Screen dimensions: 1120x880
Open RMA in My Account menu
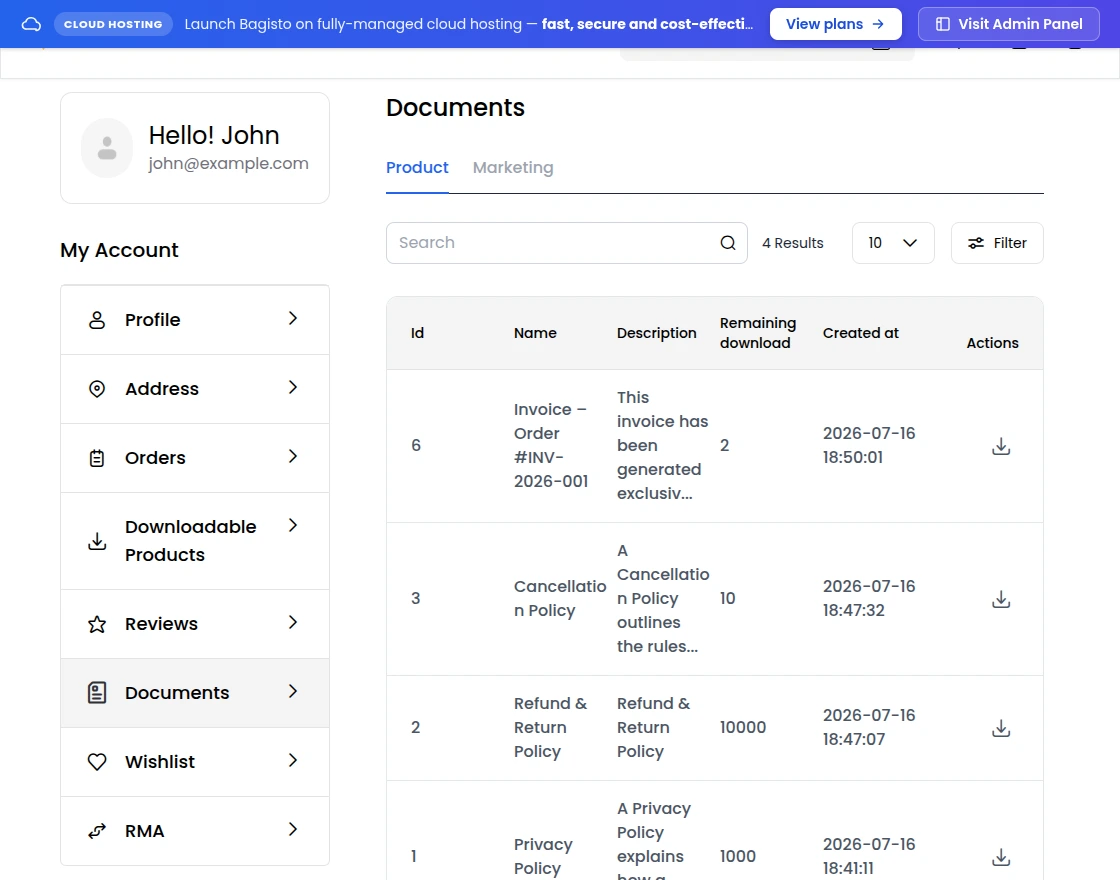click(195, 831)
